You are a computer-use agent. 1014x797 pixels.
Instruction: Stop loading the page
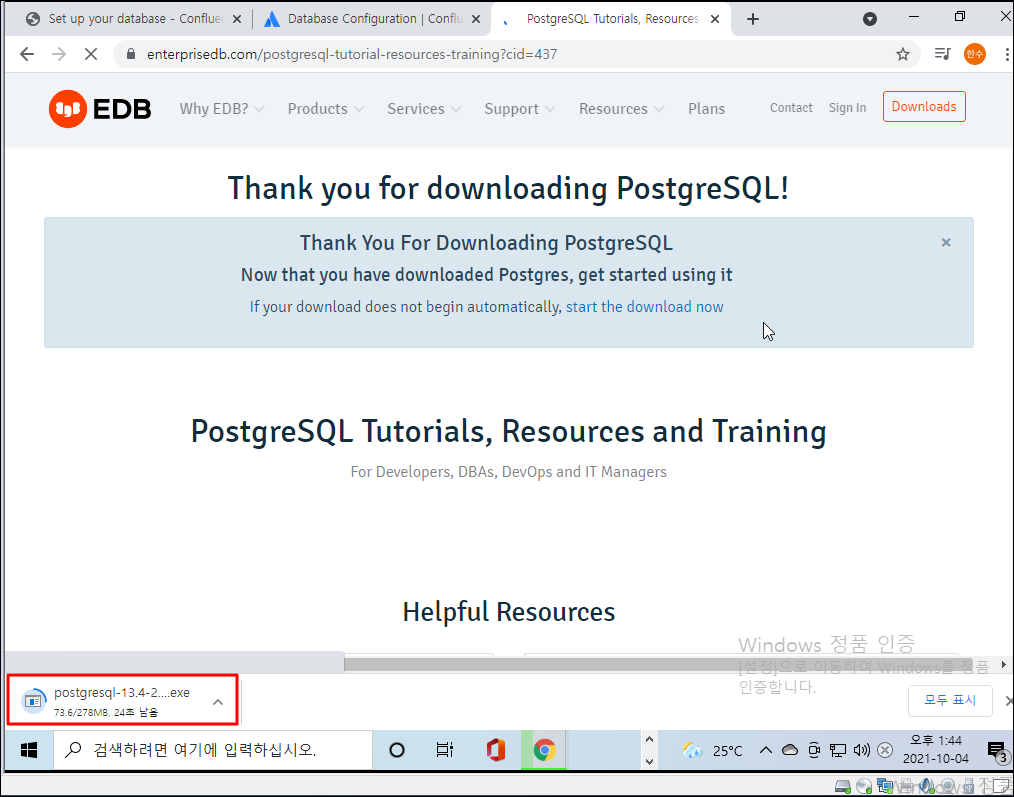coord(91,54)
